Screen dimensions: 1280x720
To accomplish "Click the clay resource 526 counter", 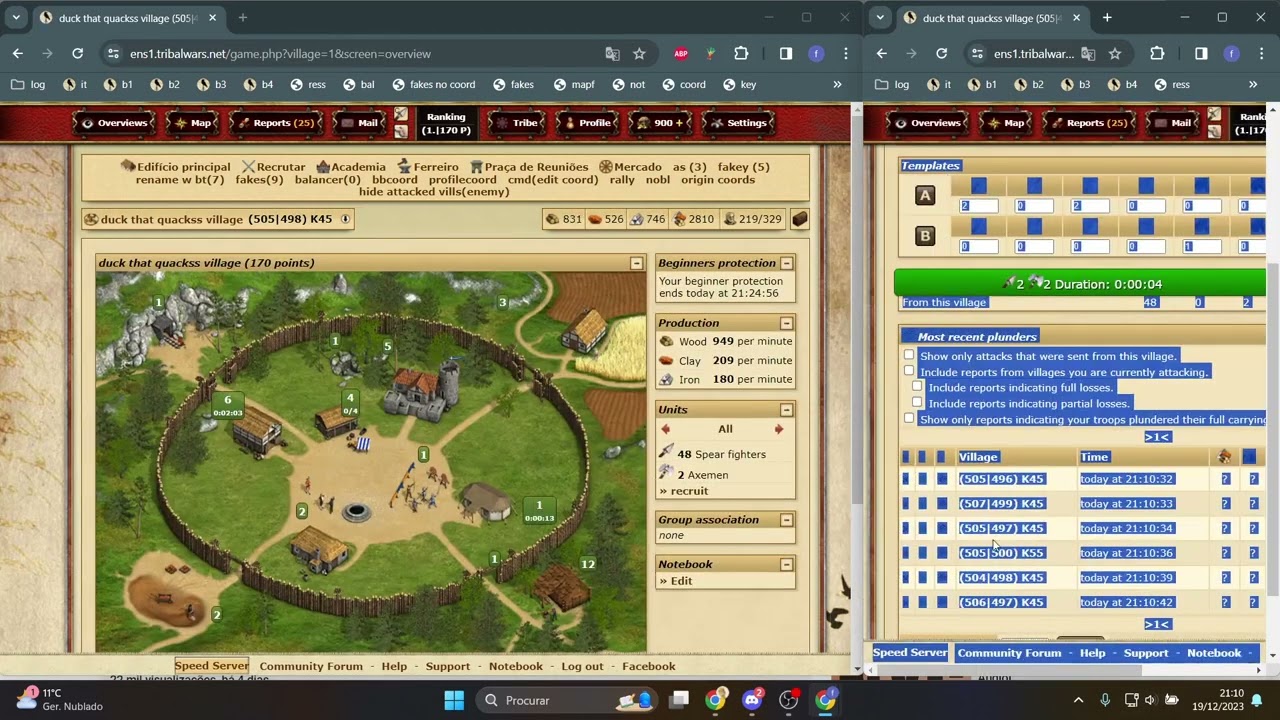I will pos(606,219).
